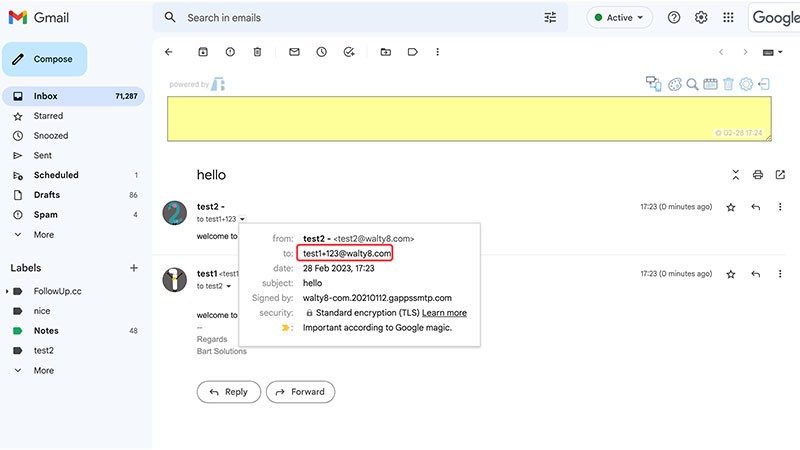Star the message from test1
The height and width of the screenshot is (450, 800).
pos(731,274)
